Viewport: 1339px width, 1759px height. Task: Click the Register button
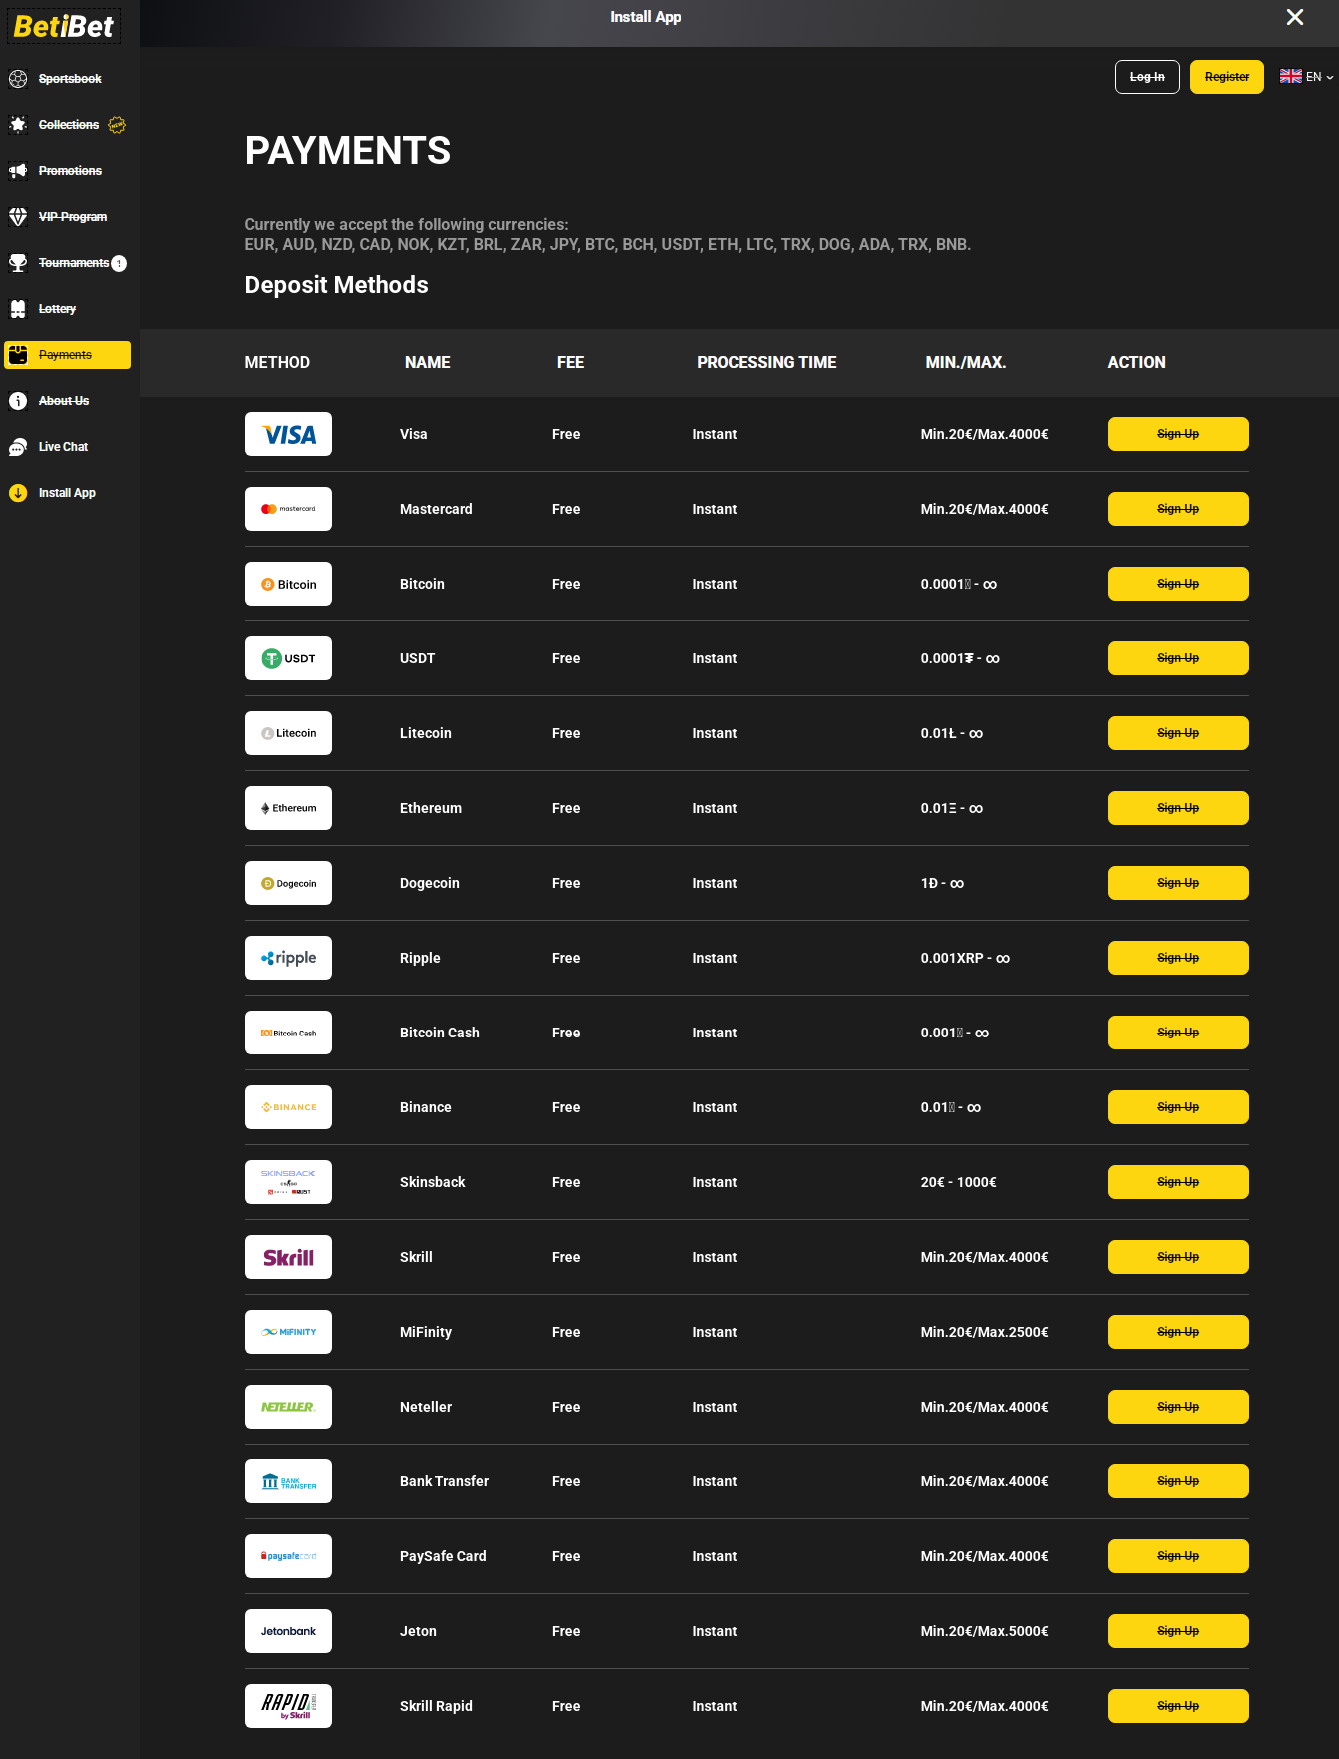pos(1227,77)
